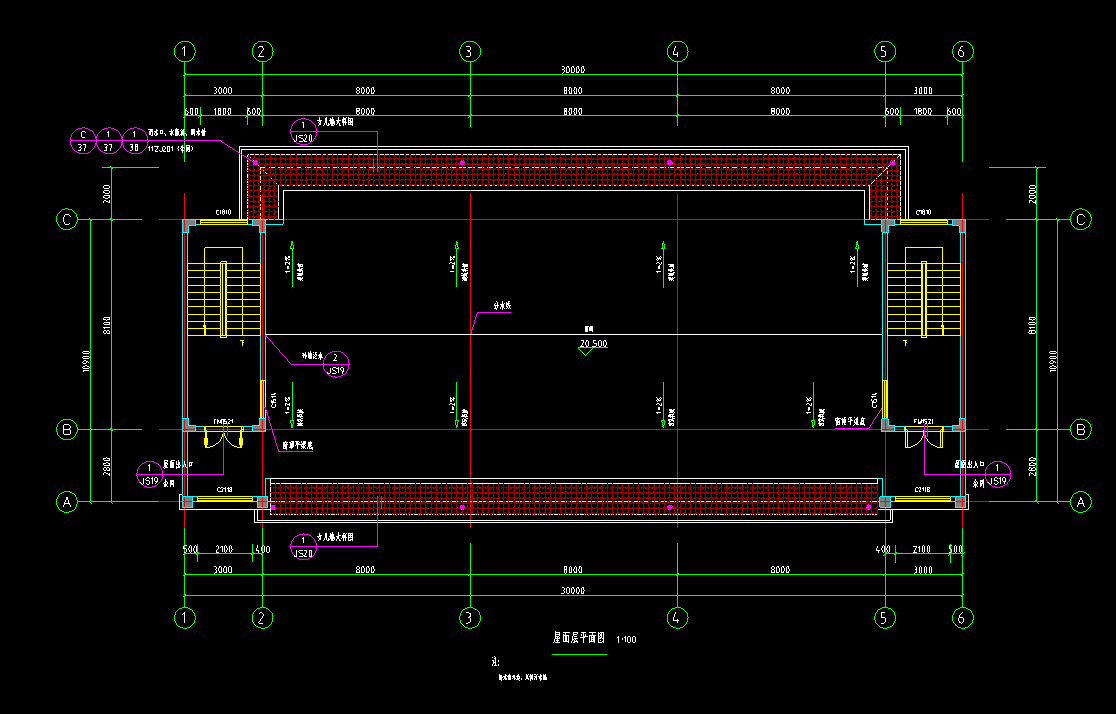Image resolution: width=1116 pixels, height=714 pixels.
Task: Select the top 30000 overall dimension text
Action: point(572,70)
